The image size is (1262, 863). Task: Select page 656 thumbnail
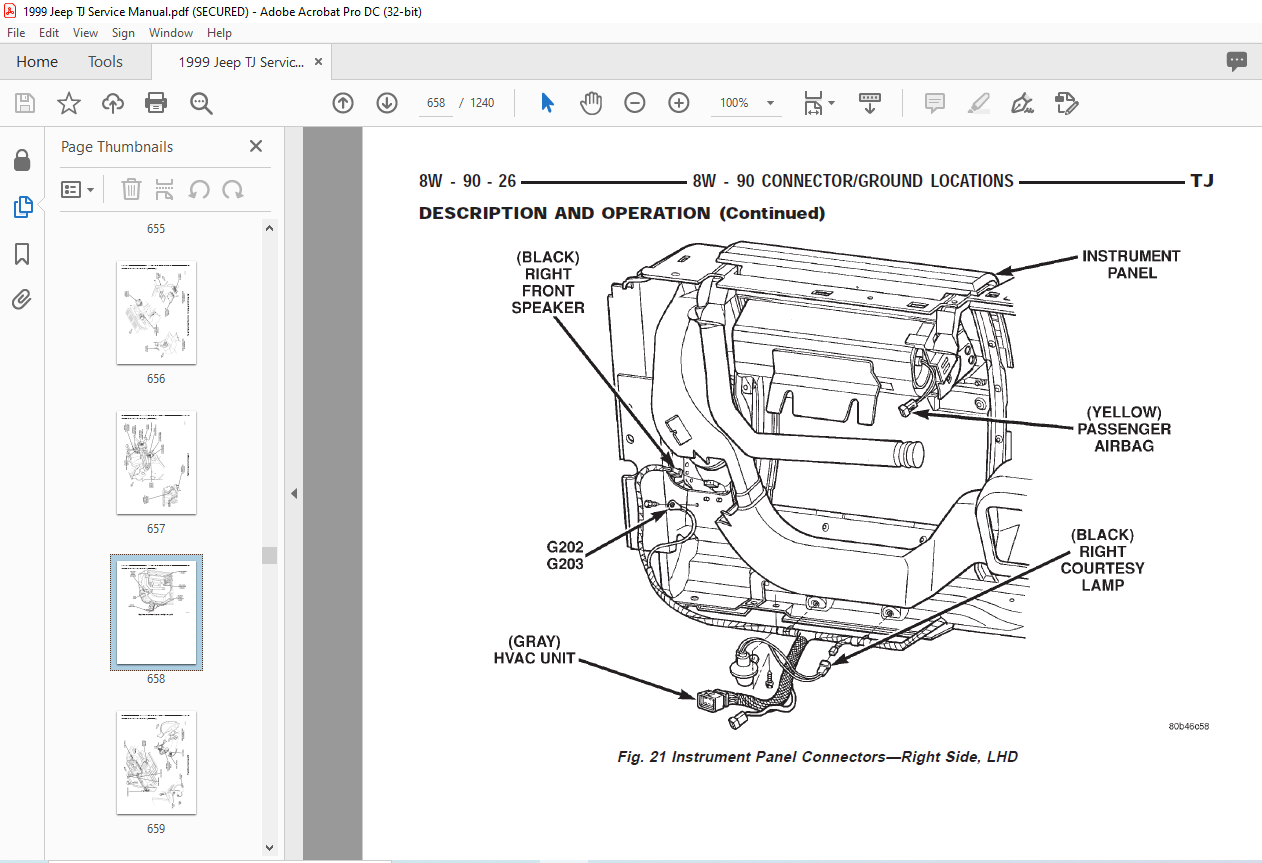coord(156,313)
